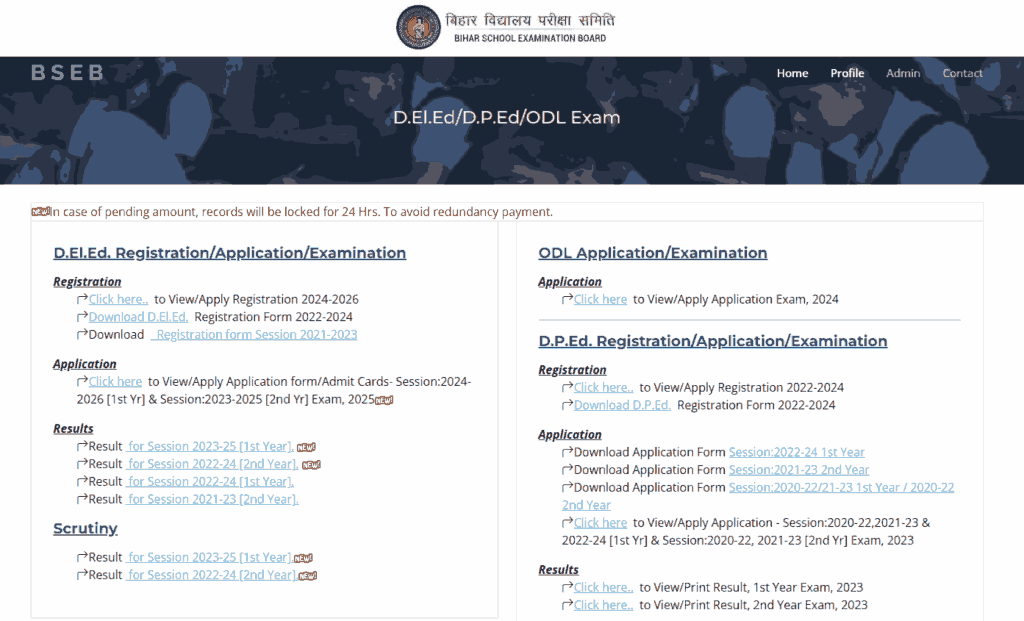
Task: Click the D.El.Ed. 'Registration' subheading
Action: click(88, 281)
